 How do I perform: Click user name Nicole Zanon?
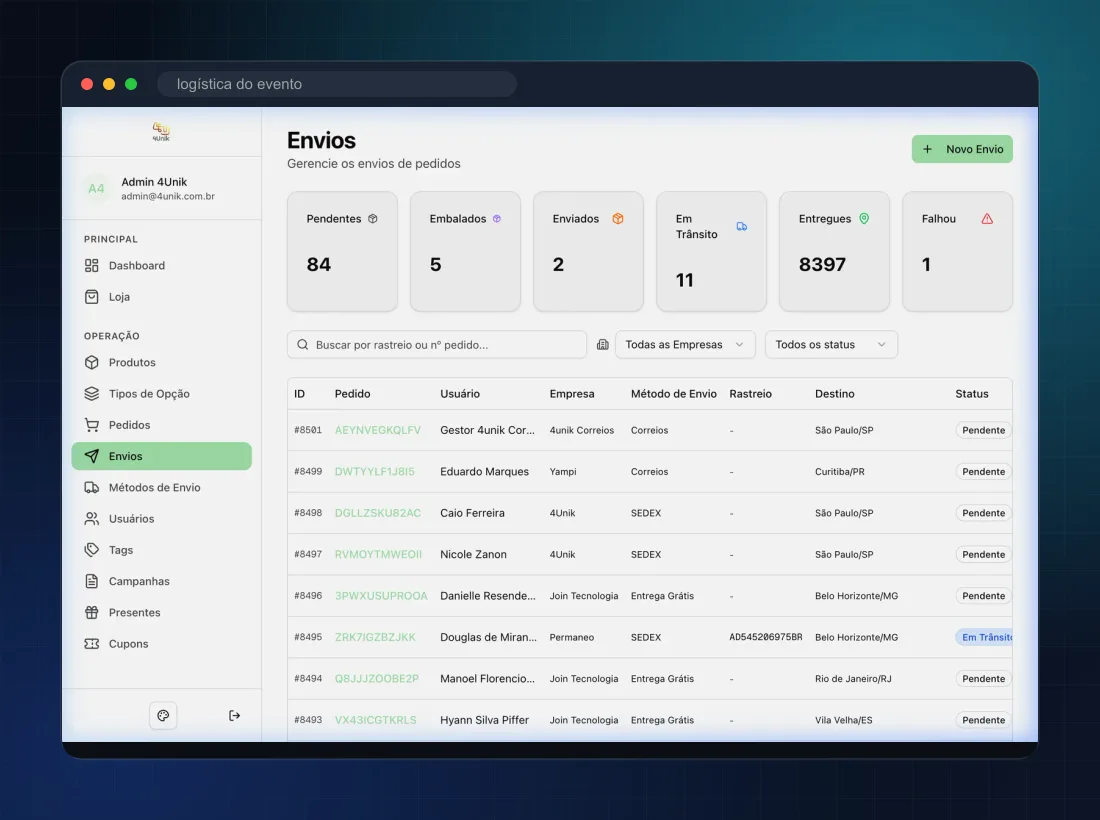point(473,554)
